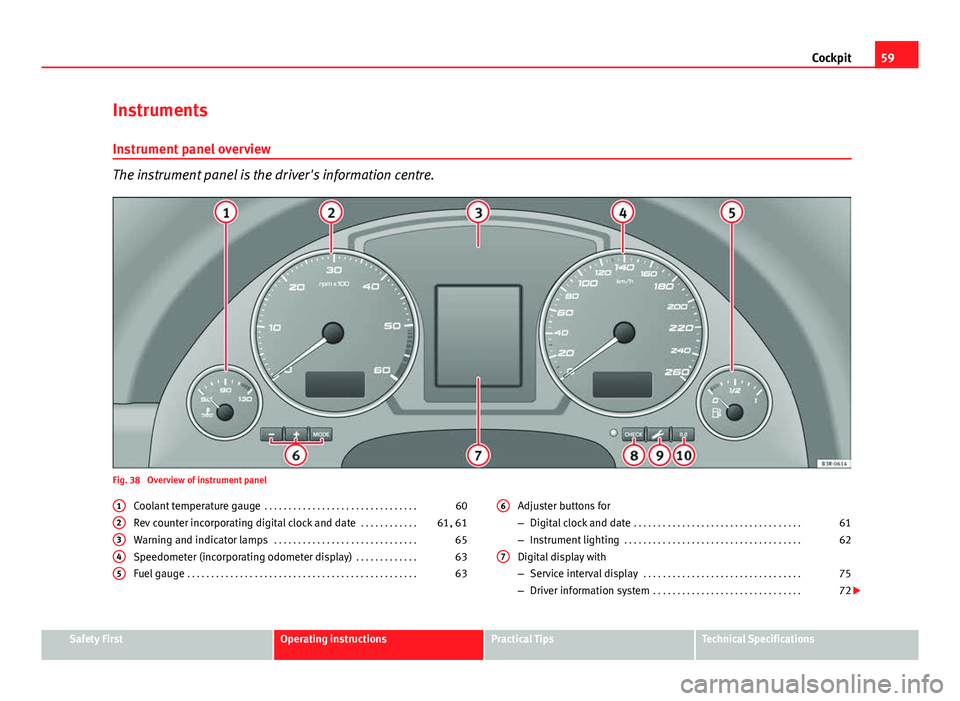
Task: Click the CHECK button in the figure
Action: click(634, 434)
